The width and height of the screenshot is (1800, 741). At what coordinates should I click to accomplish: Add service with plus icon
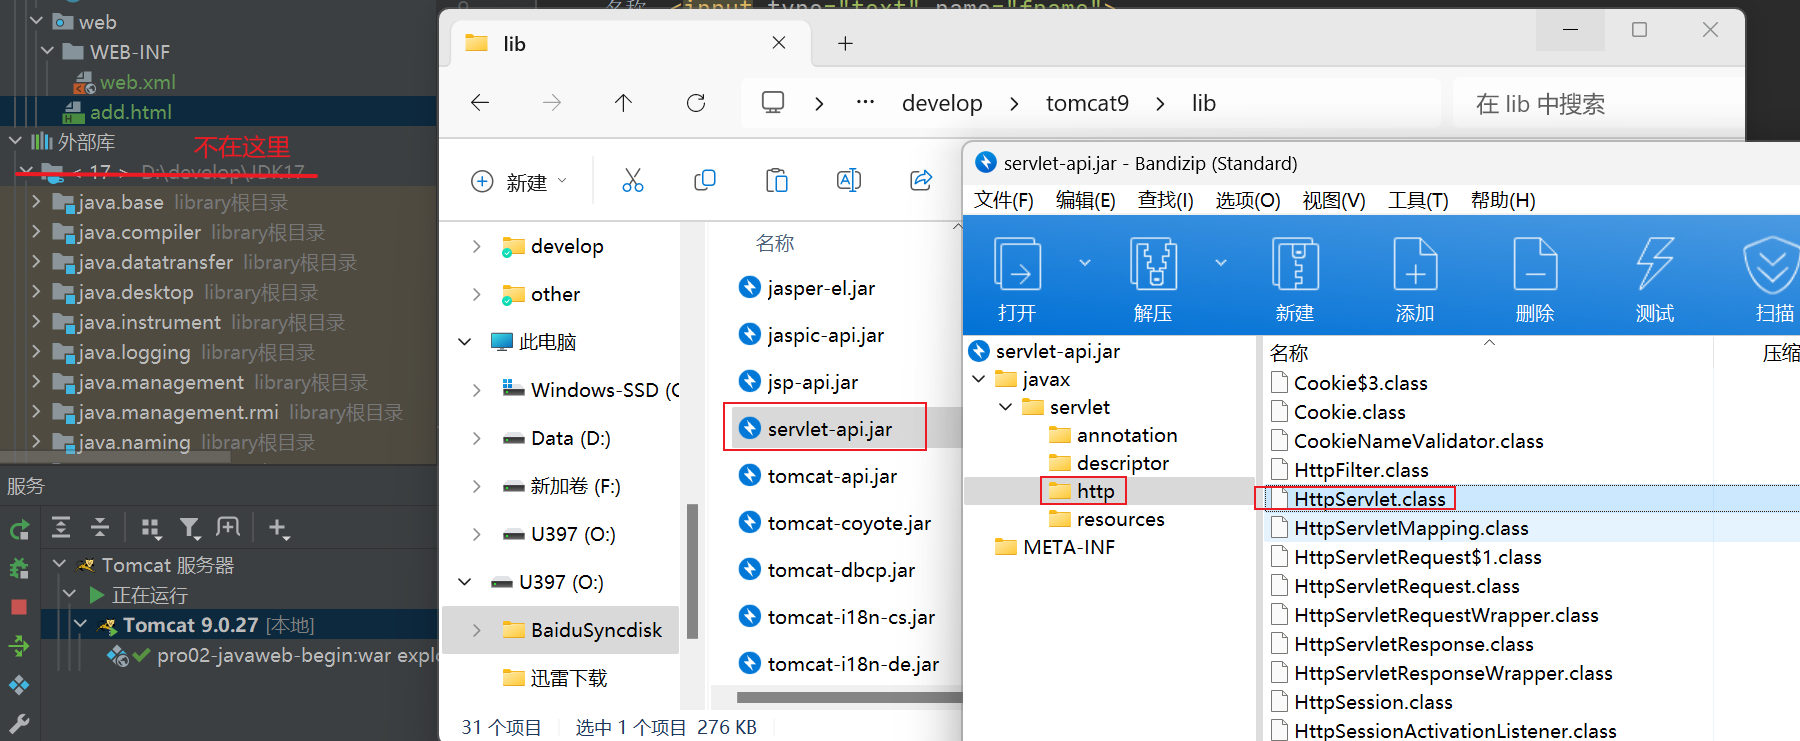coord(279,528)
